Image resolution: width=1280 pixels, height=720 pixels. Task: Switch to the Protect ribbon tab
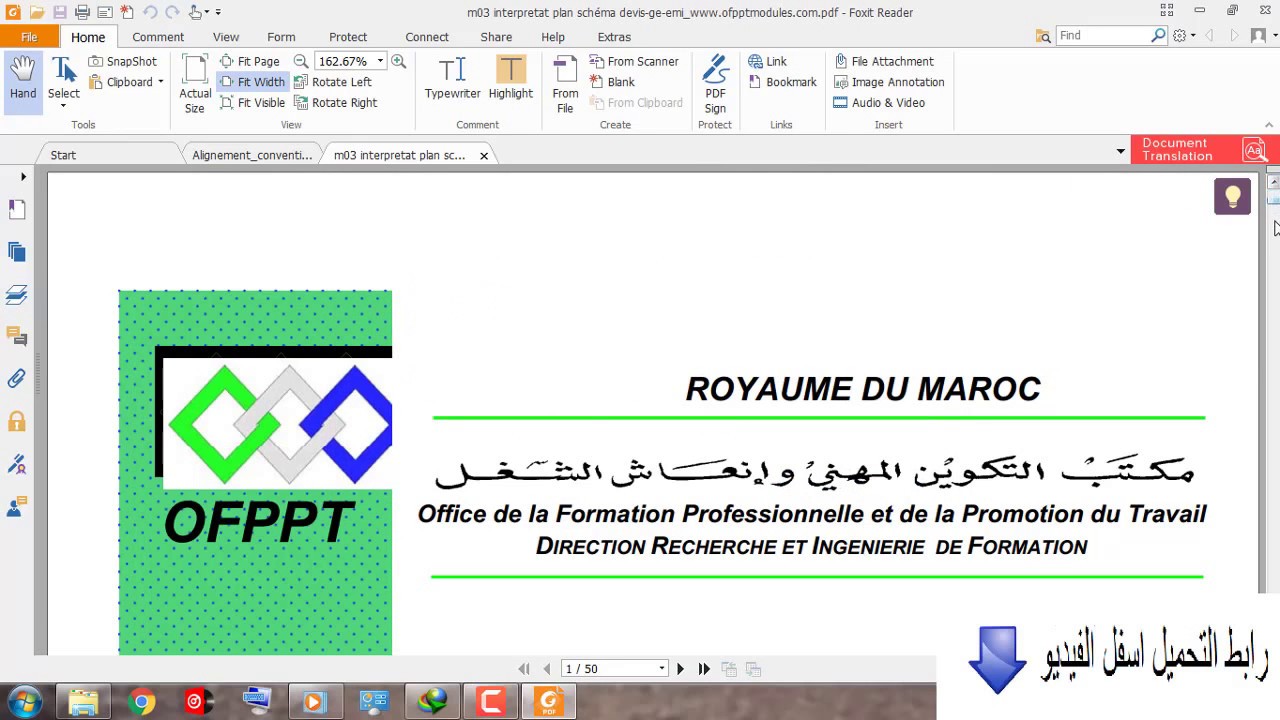(x=348, y=37)
